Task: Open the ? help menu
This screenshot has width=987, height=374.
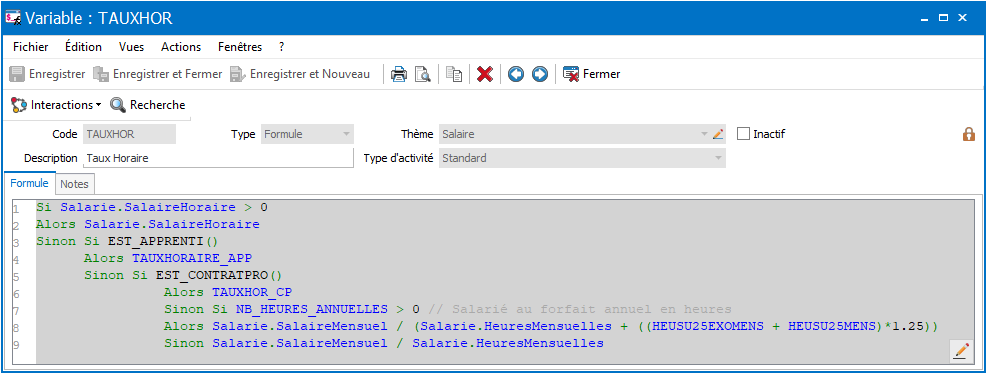Action: coord(282,47)
